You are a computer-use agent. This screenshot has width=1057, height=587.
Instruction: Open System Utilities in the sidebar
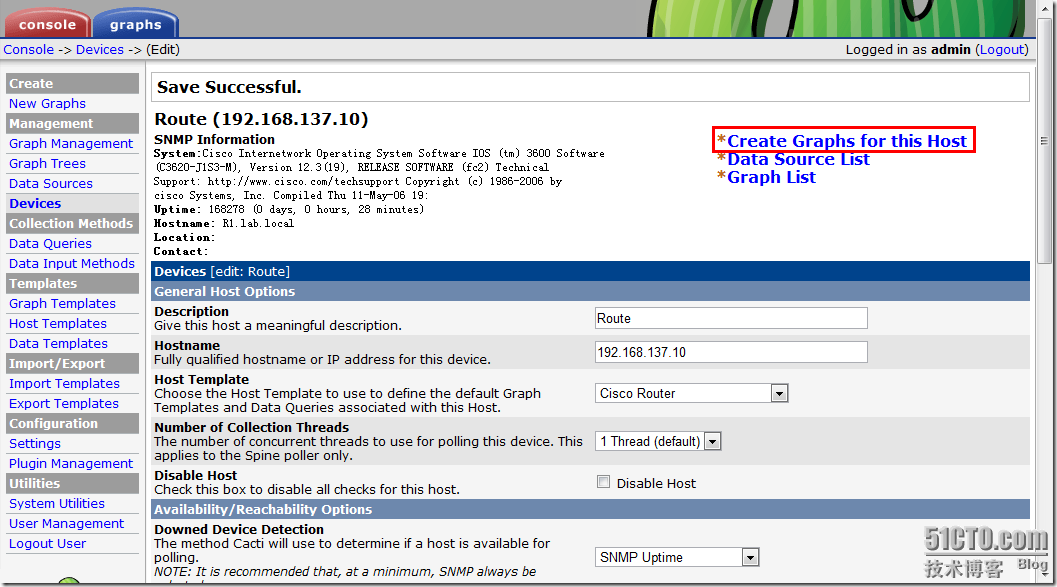[57, 503]
